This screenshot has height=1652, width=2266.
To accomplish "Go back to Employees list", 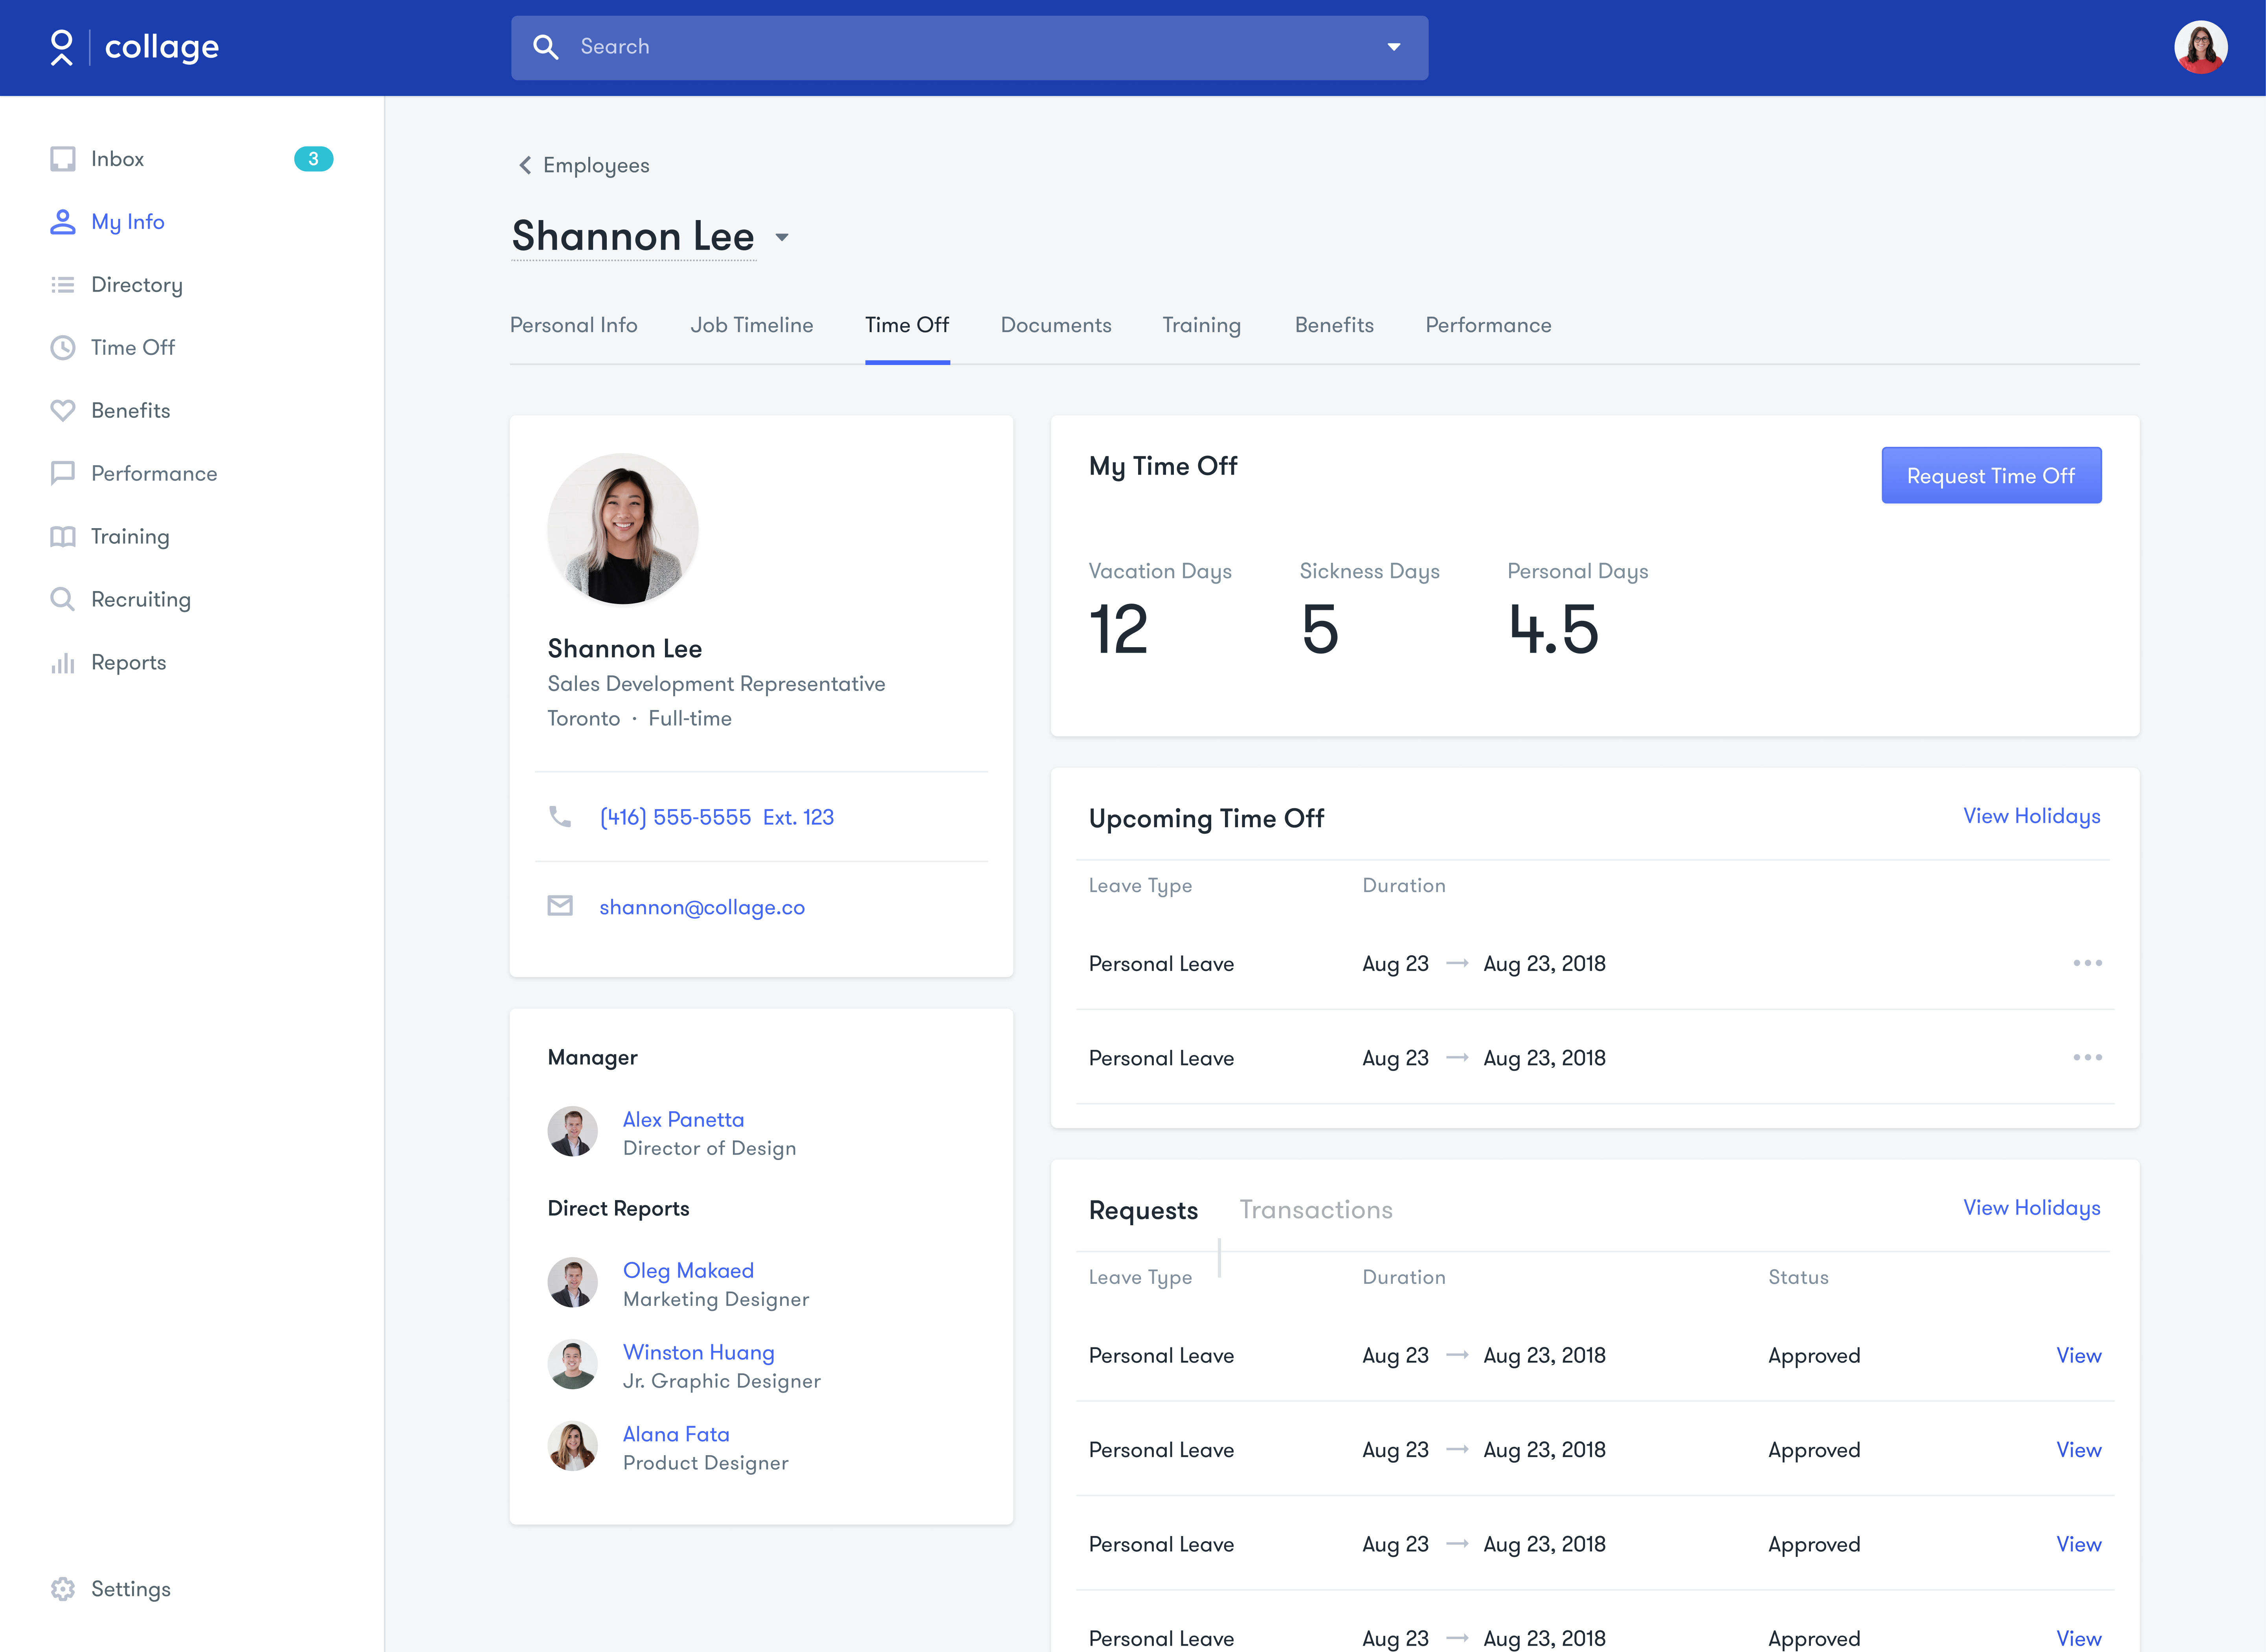I will point(584,166).
